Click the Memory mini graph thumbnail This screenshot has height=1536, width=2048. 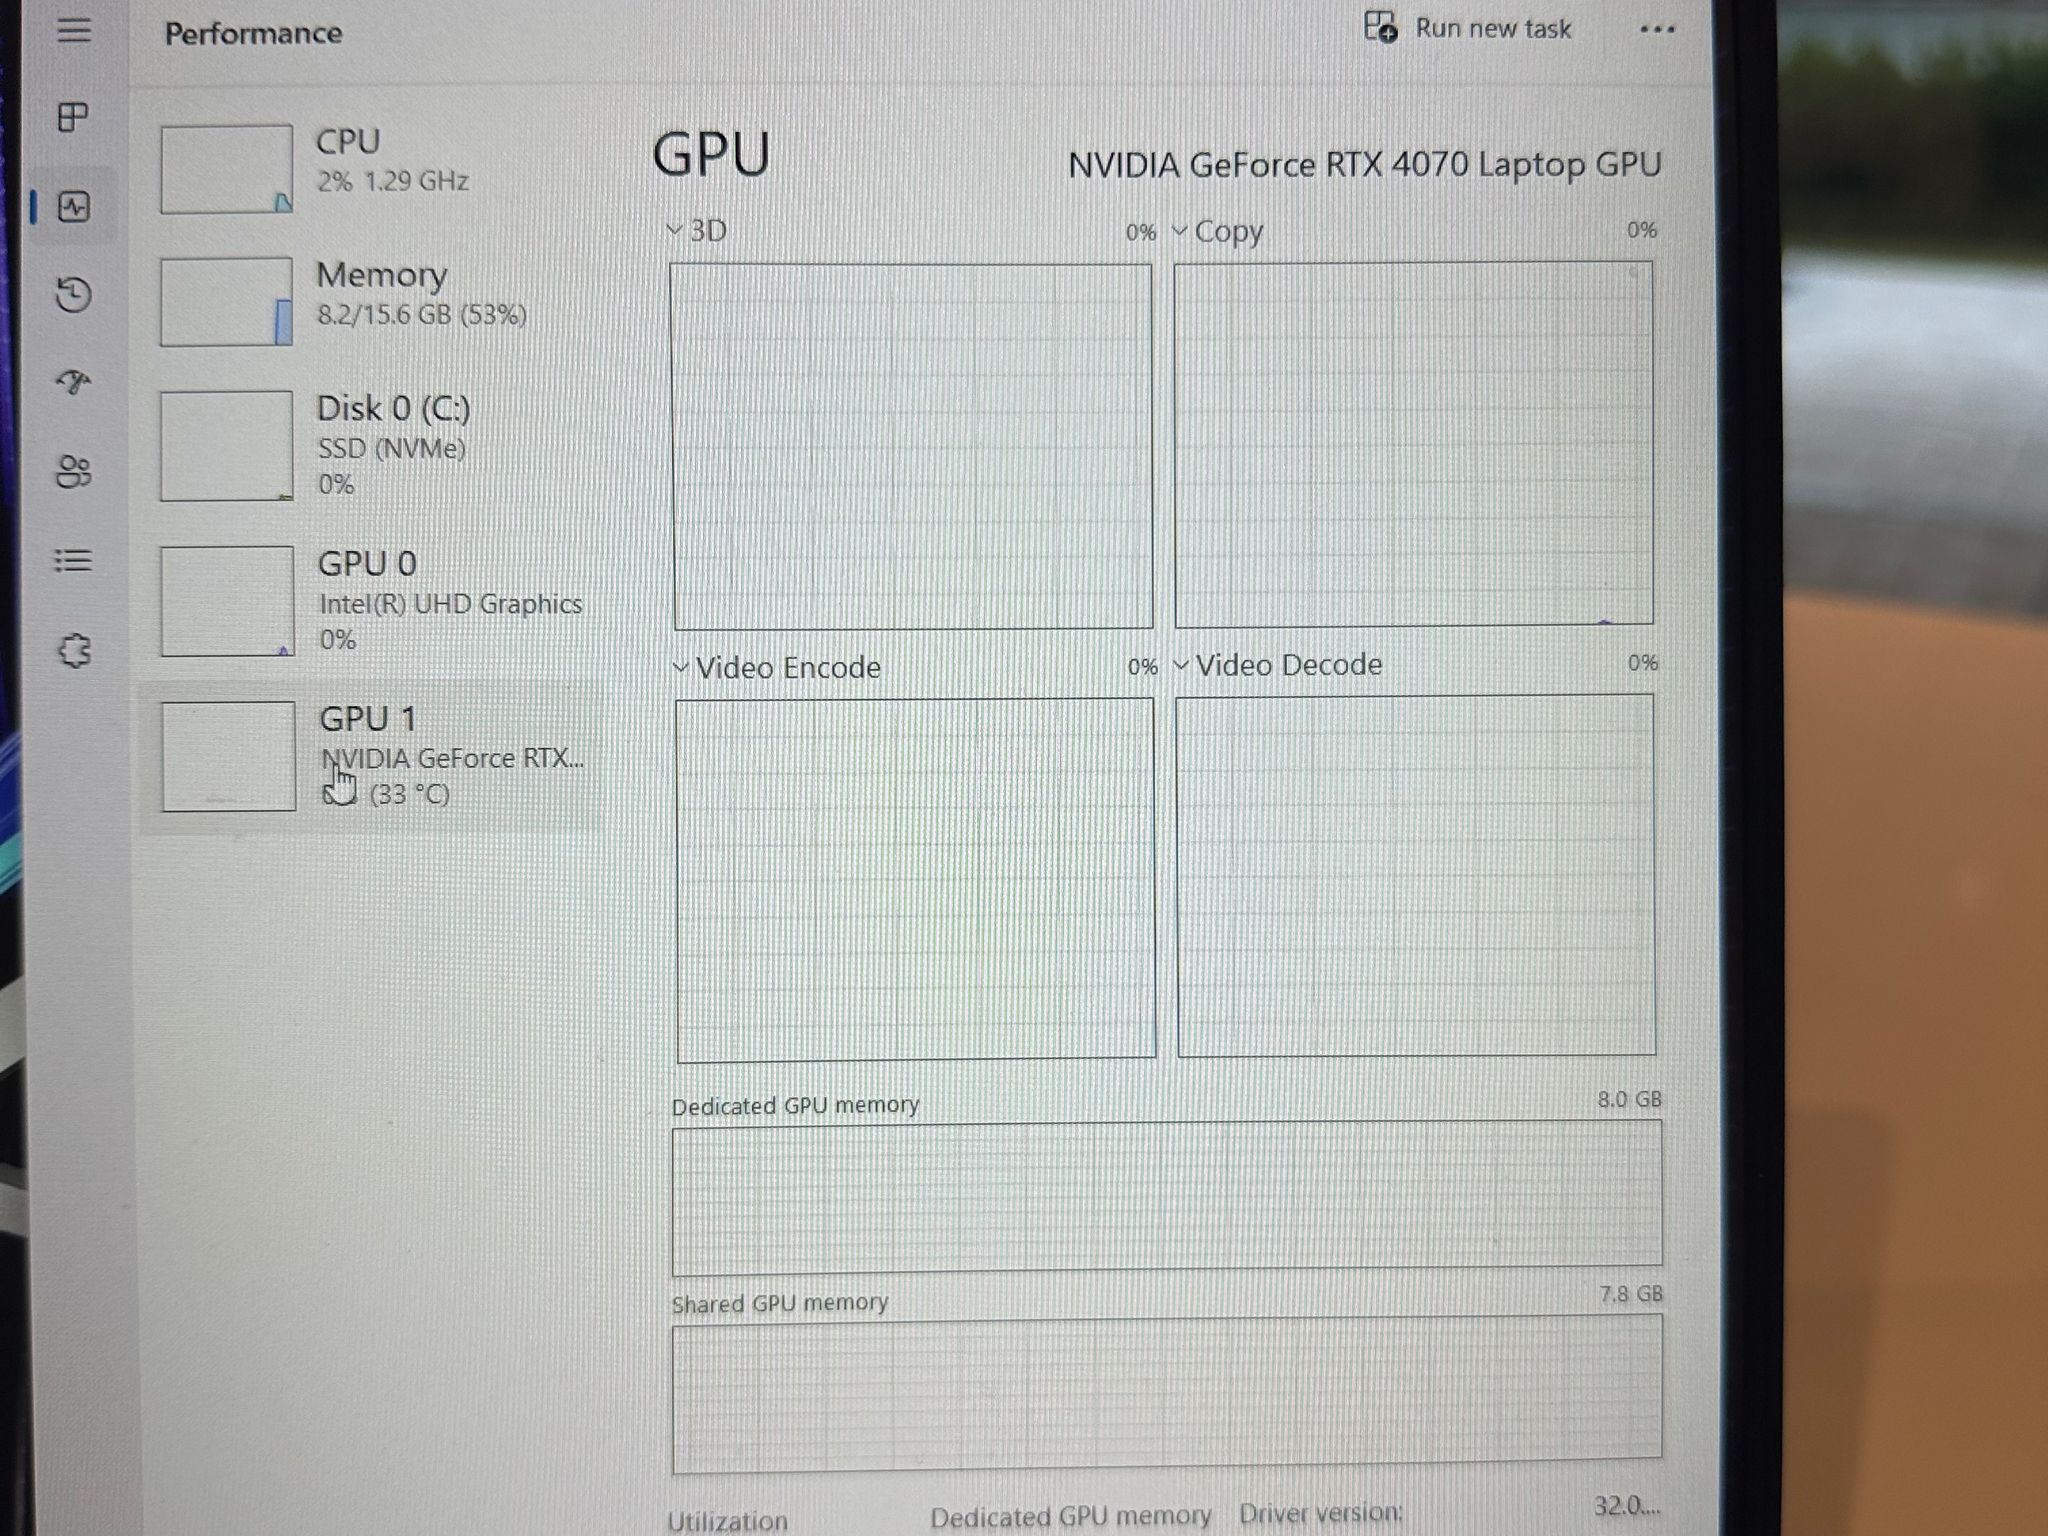pyautogui.click(x=227, y=302)
